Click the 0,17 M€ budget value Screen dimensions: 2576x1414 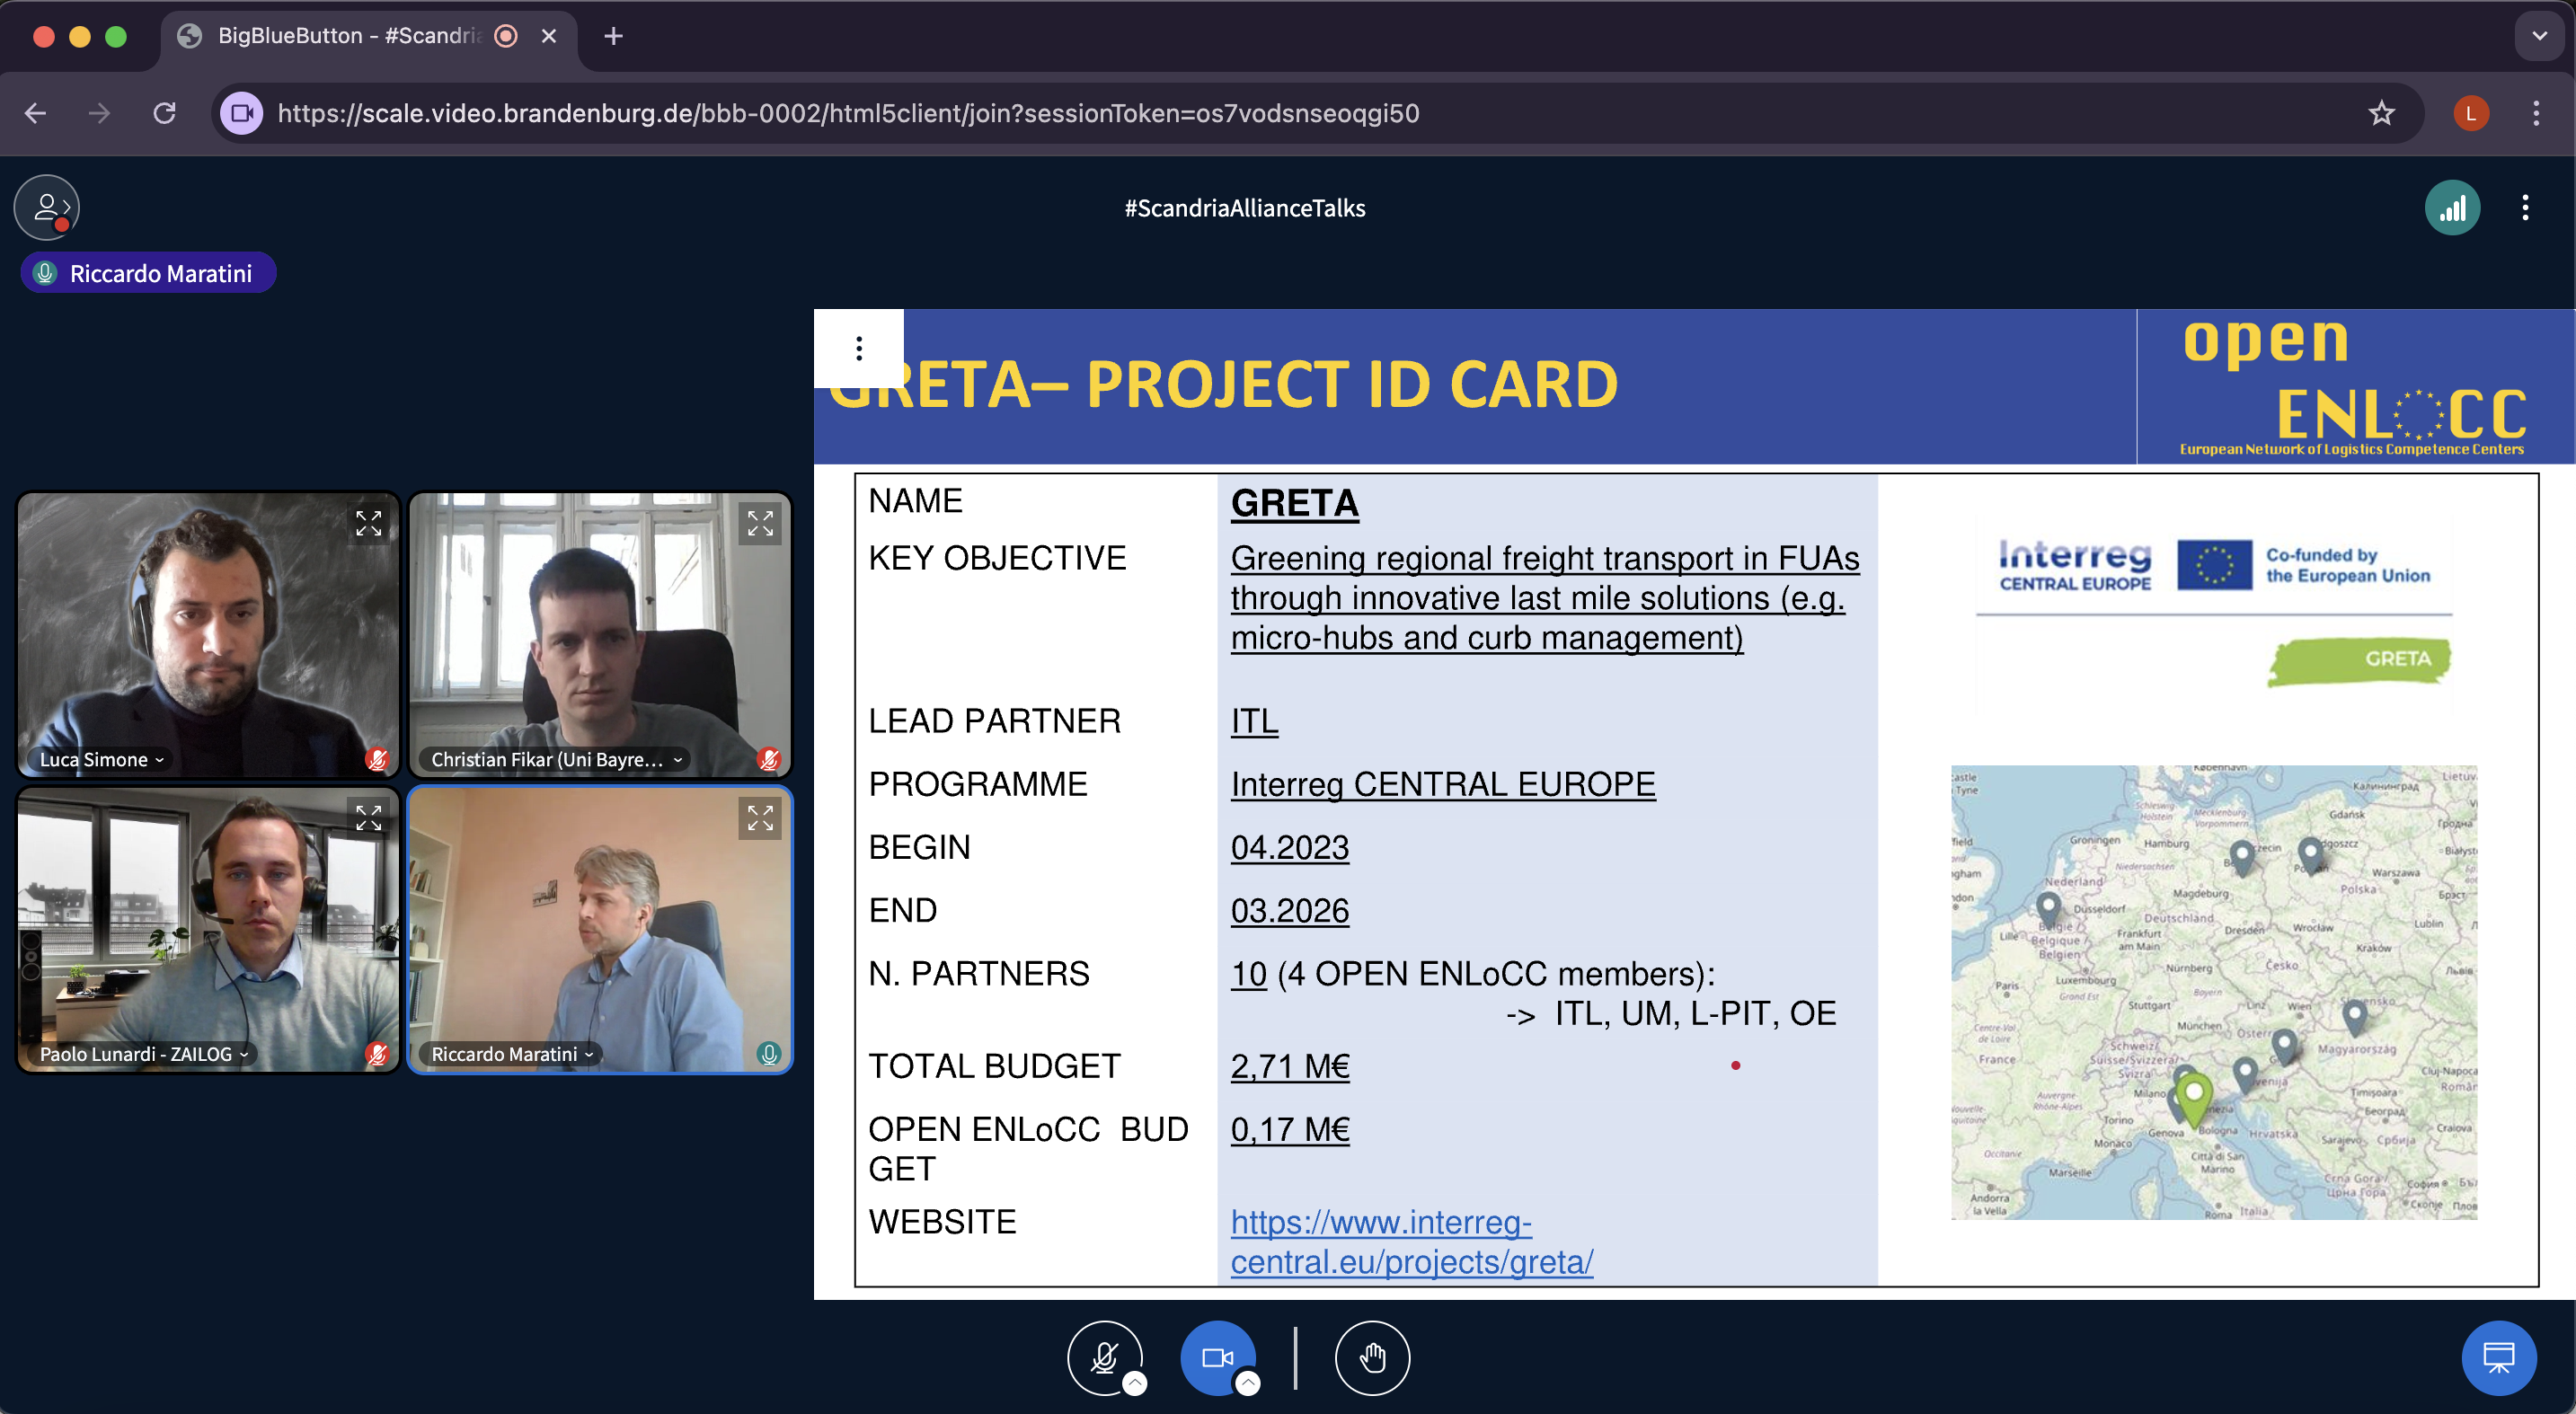click(1290, 1129)
